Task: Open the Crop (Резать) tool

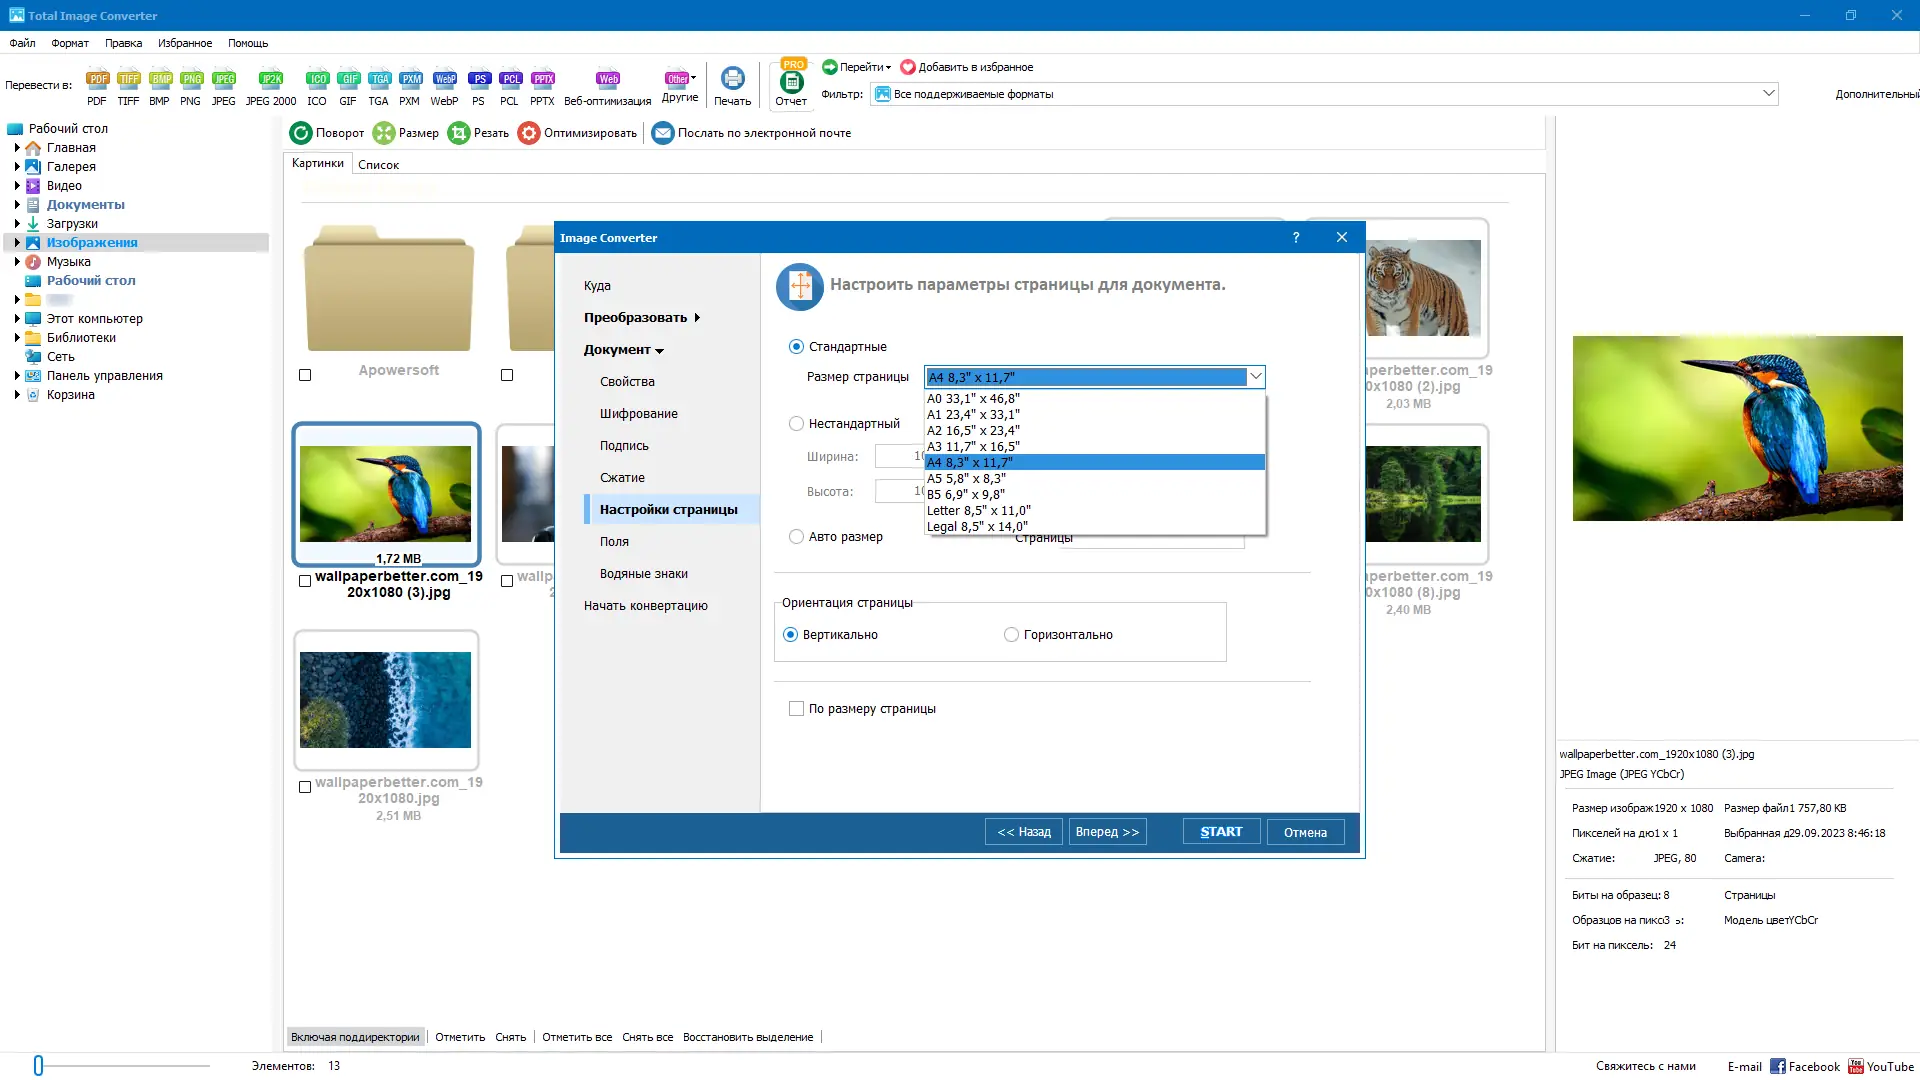Action: (459, 133)
